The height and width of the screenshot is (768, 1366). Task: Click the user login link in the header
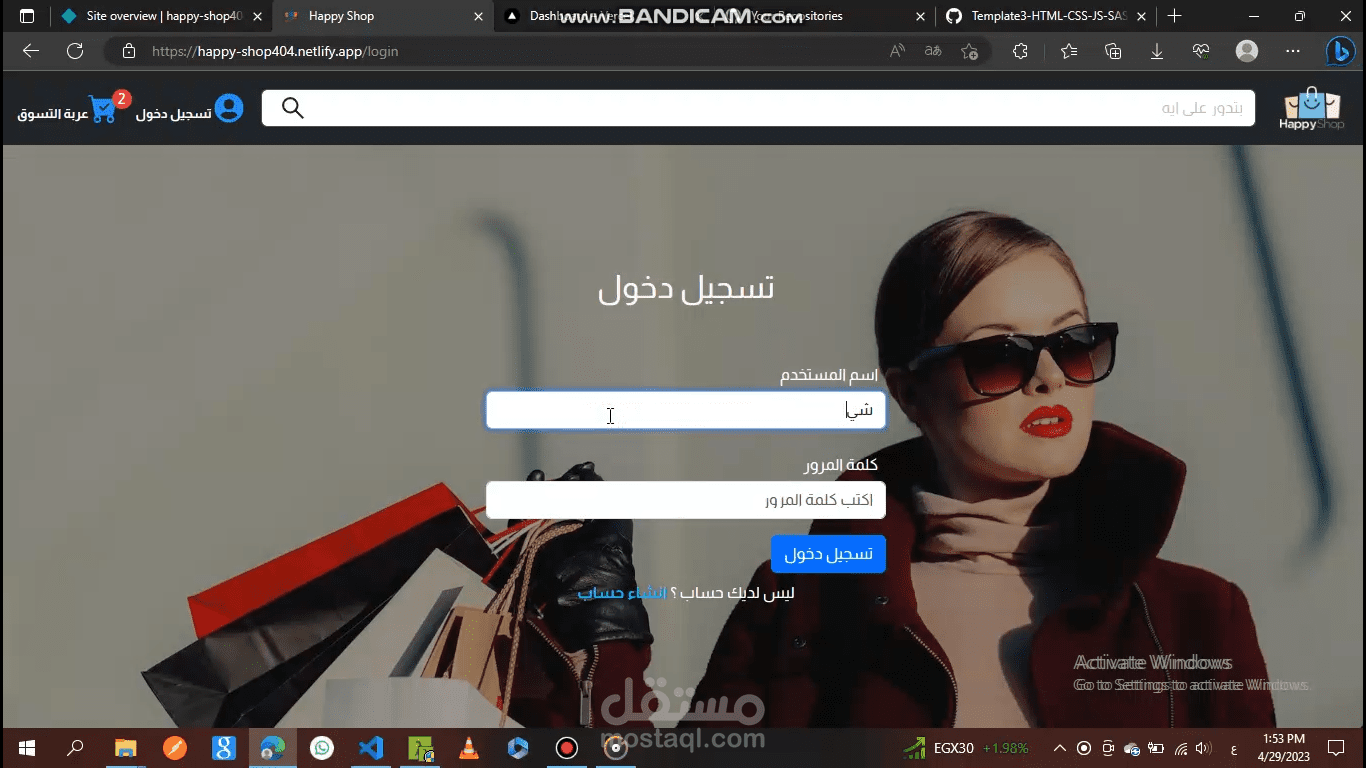(x=190, y=109)
